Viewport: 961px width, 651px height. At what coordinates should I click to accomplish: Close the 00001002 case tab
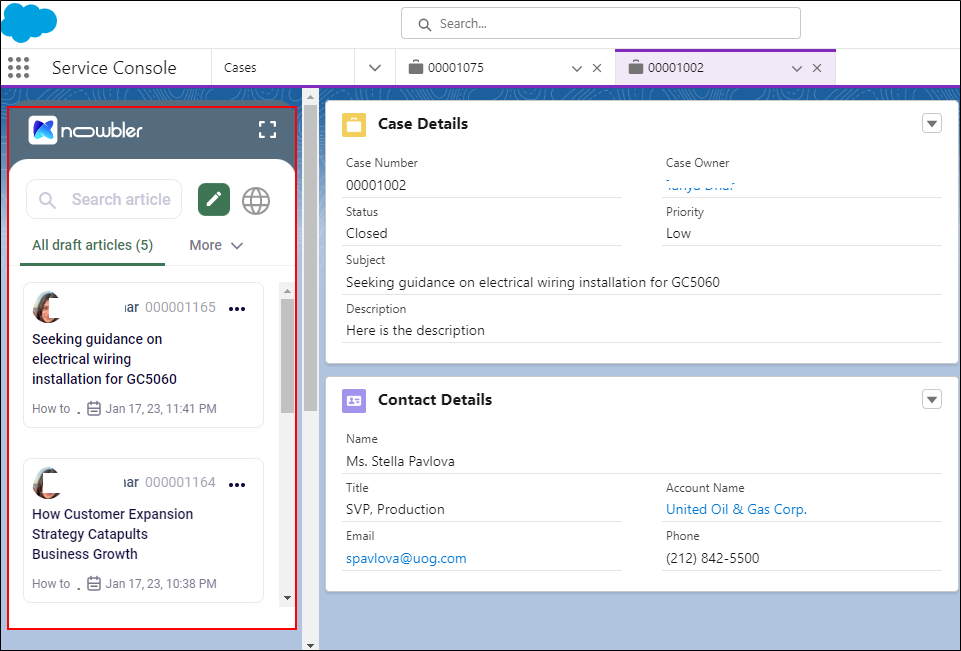coord(817,68)
